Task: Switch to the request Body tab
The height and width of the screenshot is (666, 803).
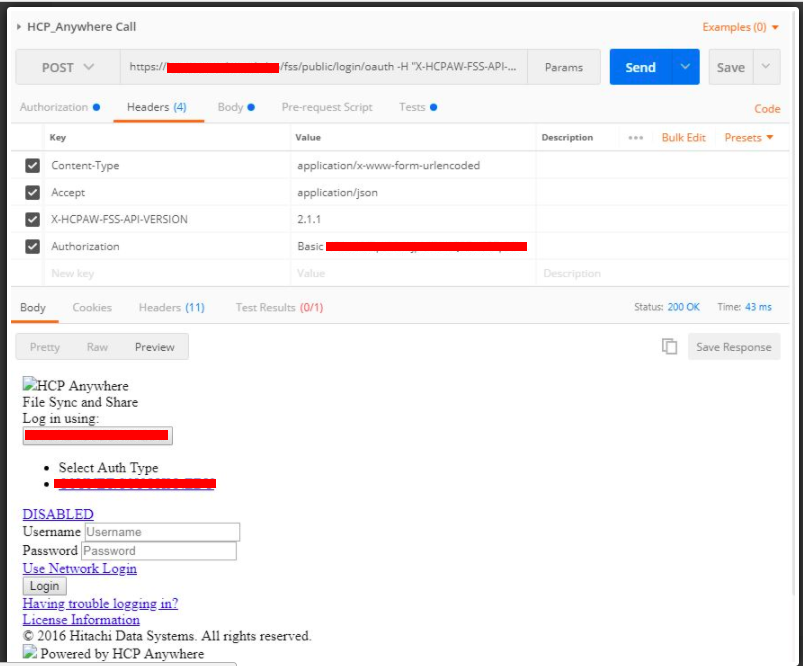Action: 236,107
